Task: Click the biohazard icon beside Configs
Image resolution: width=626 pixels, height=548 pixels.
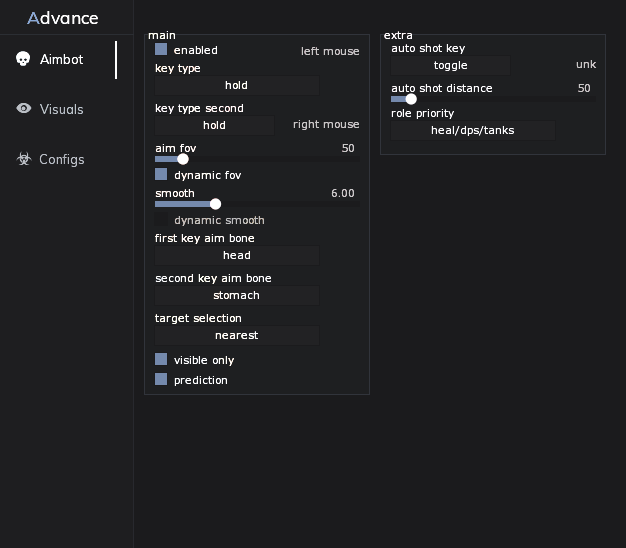Action: pos(24,159)
